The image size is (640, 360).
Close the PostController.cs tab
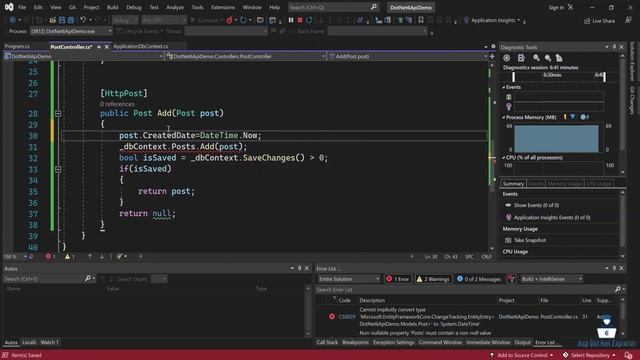(x=107, y=47)
